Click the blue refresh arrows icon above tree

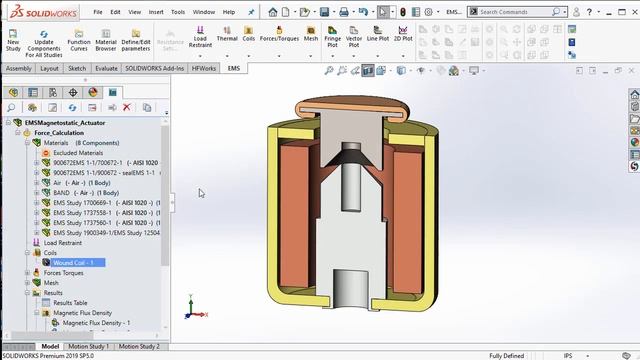72,107
